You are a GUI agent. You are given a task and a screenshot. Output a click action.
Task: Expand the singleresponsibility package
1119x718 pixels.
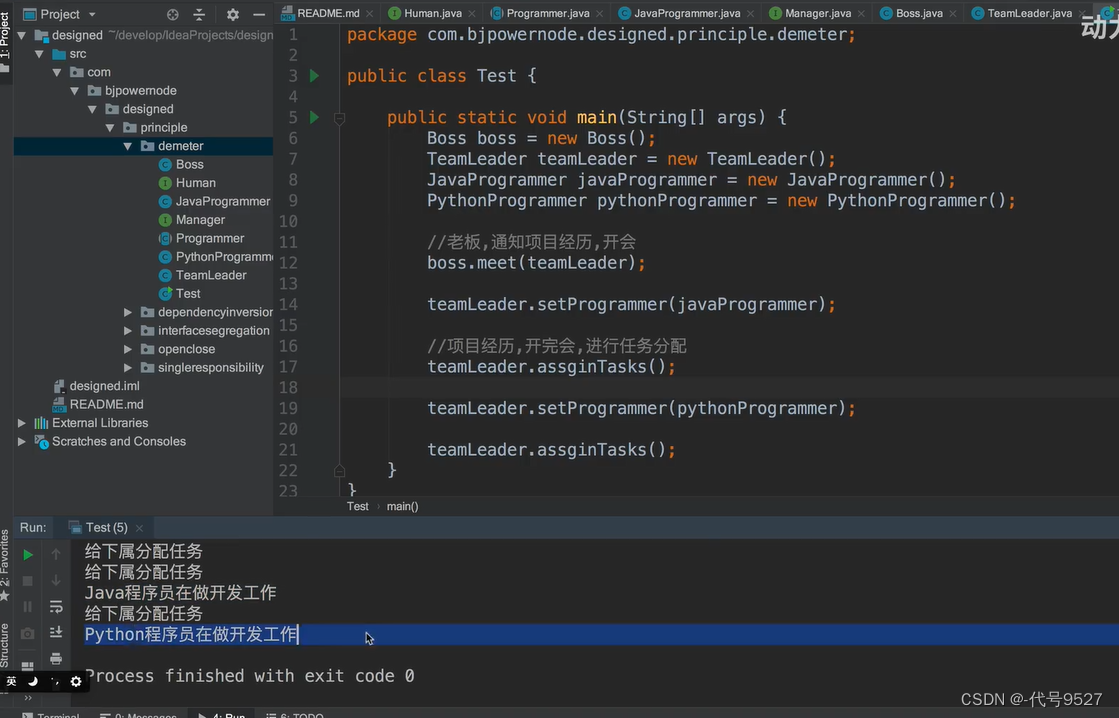pyautogui.click(x=128, y=368)
